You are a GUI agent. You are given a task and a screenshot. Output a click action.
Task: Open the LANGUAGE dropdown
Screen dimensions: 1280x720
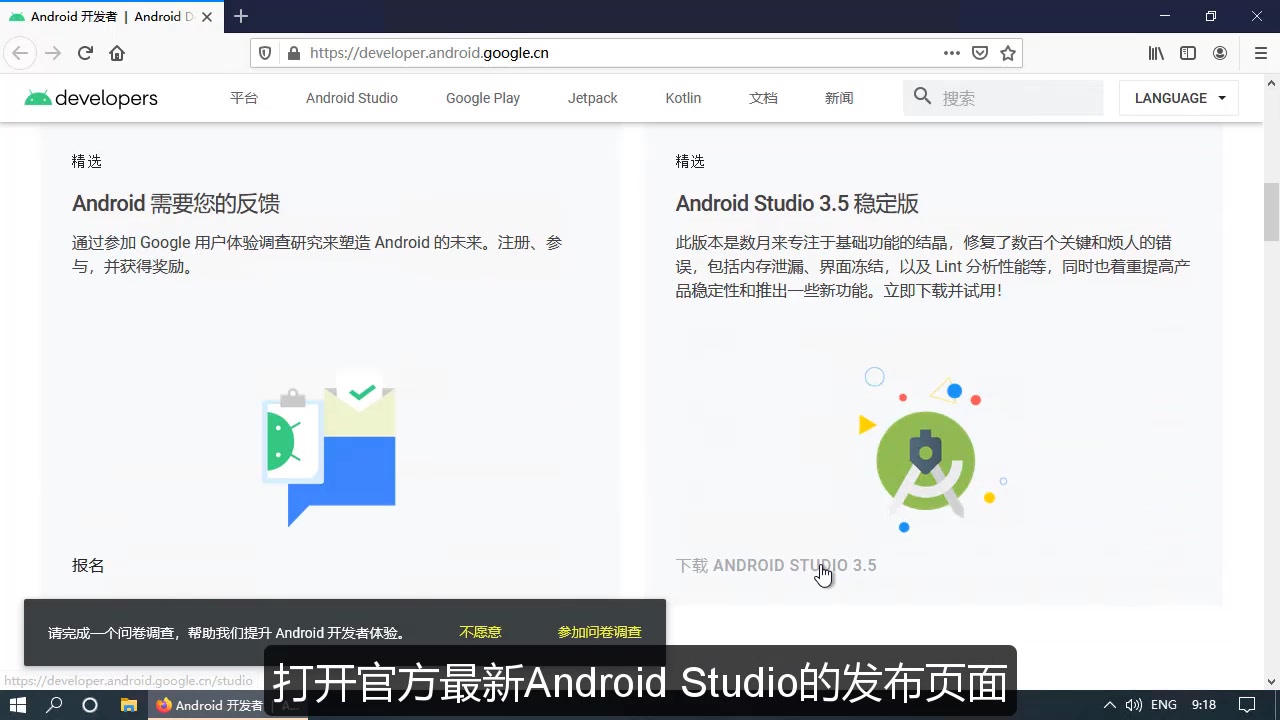(x=1179, y=98)
